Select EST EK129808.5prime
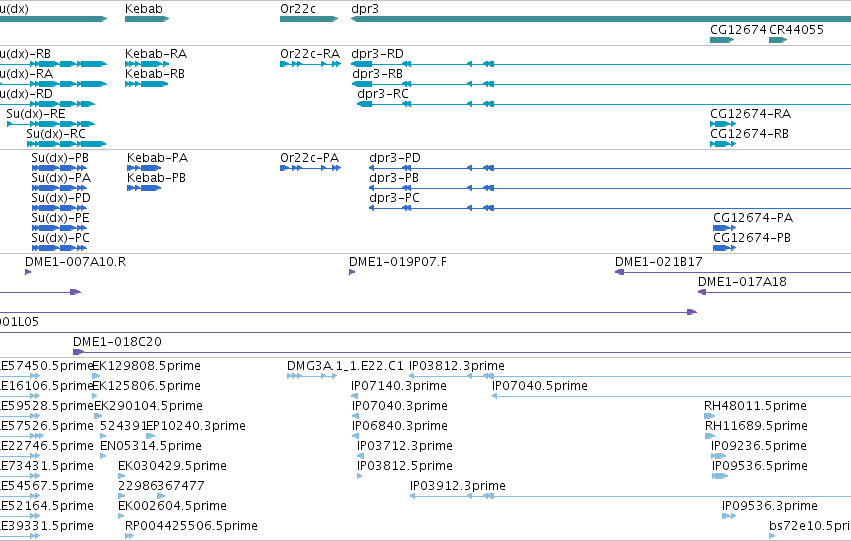The image size is (851, 541). pyautogui.click(x=147, y=366)
